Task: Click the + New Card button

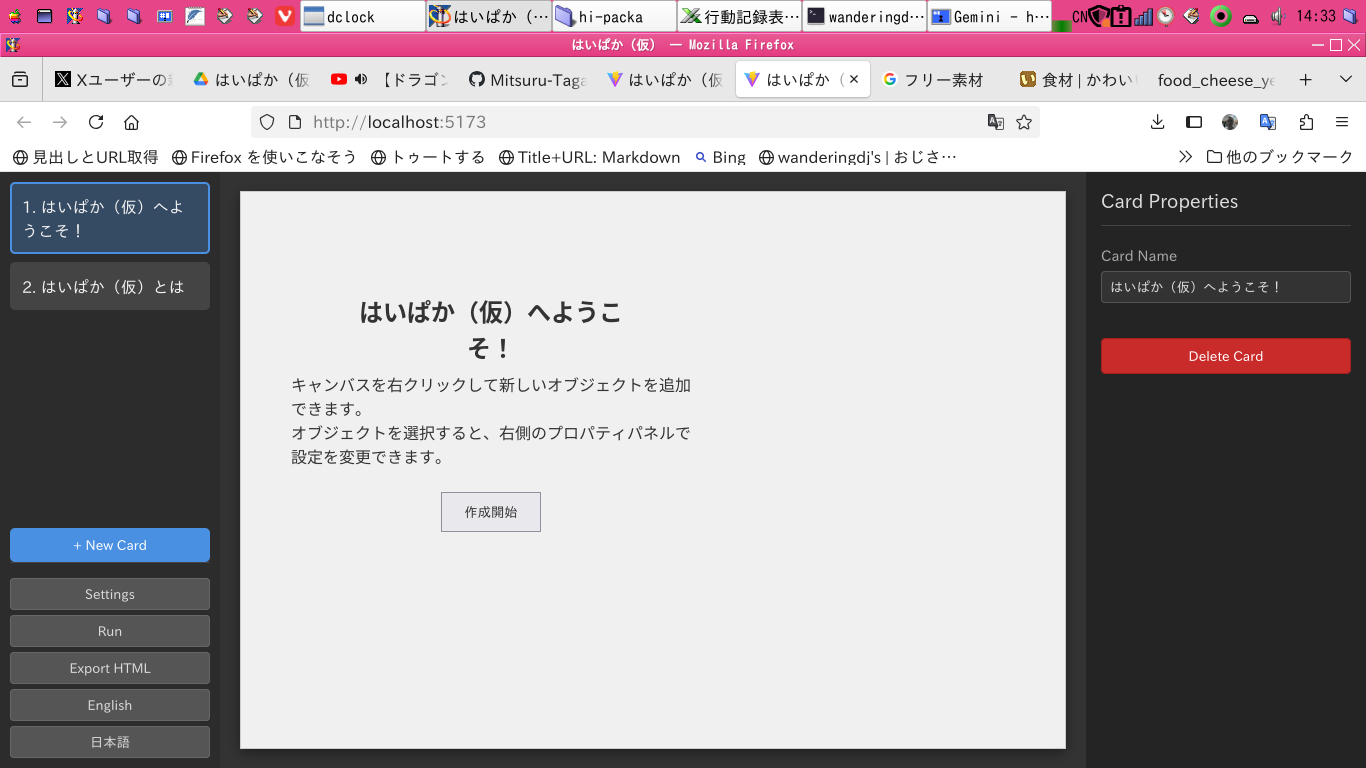Action: tap(110, 545)
